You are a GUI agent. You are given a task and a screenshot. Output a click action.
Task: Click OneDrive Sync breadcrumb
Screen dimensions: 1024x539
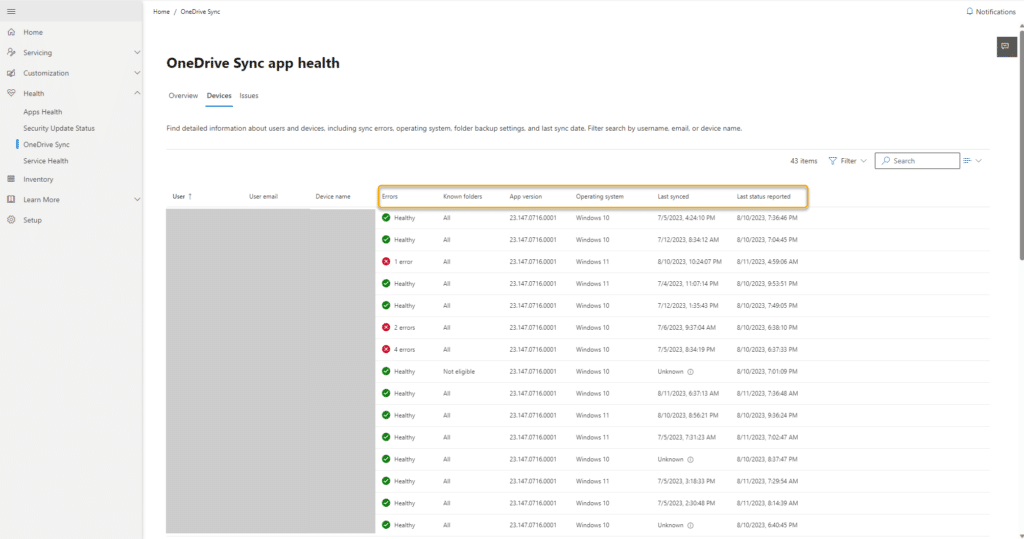click(200, 12)
